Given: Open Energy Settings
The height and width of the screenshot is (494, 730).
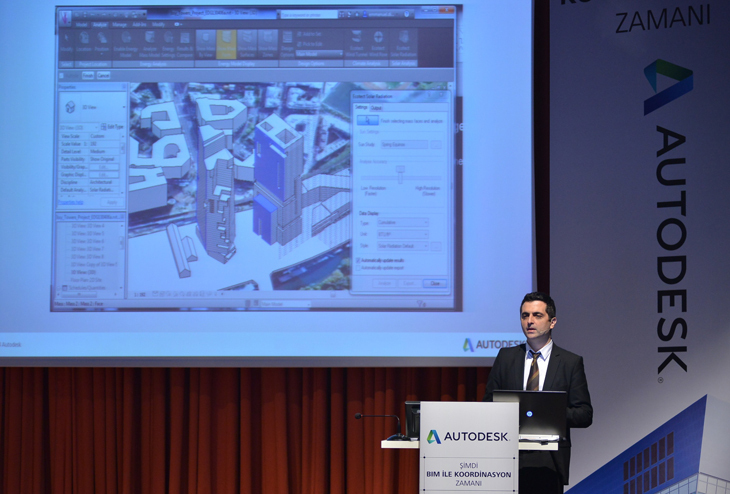Looking at the screenshot, I should [168, 43].
